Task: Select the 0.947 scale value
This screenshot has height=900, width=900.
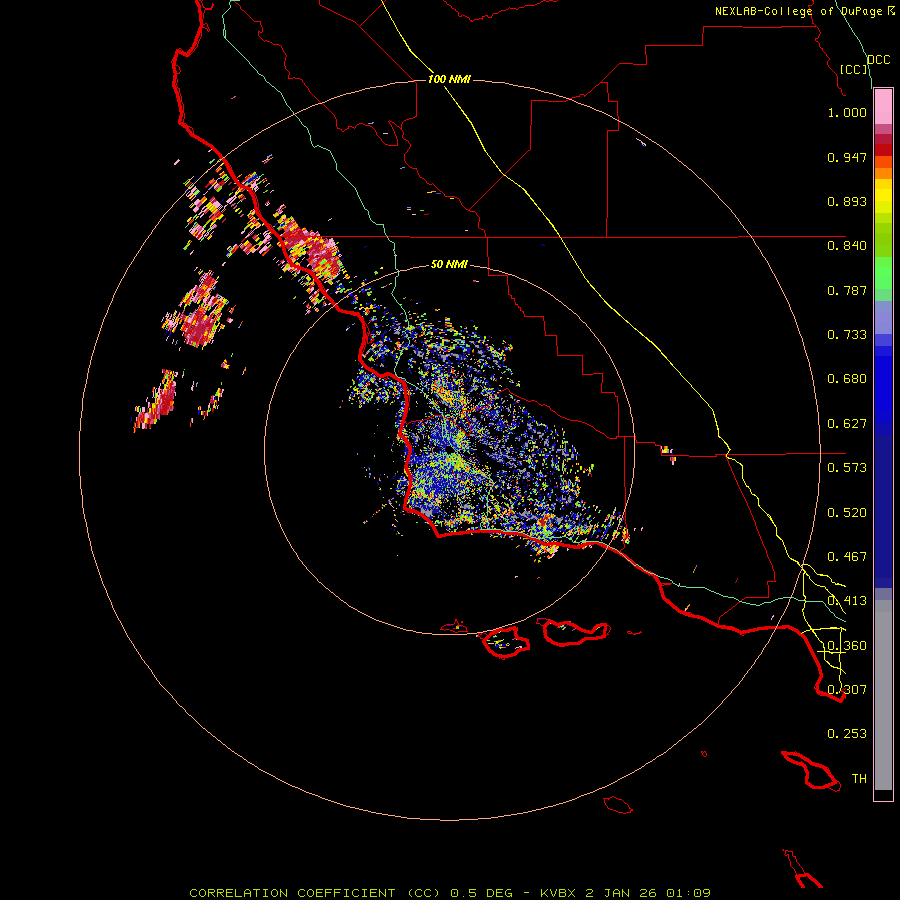Action: 847,157
